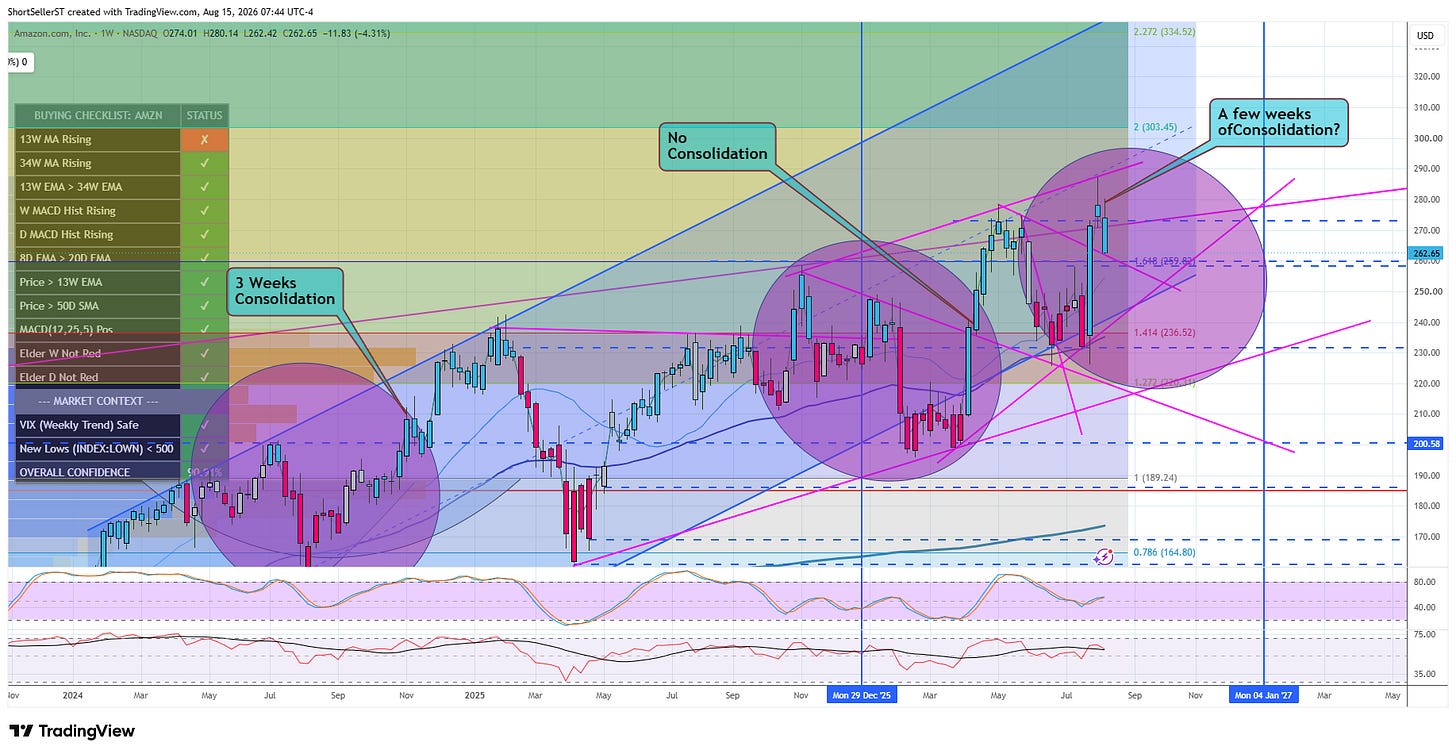Click the 200.58 price tag on the axis

click(1425, 443)
